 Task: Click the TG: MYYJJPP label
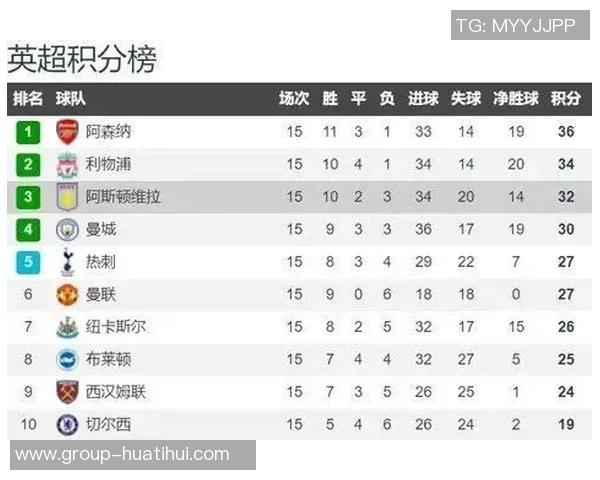pyautogui.click(x=515, y=25)
